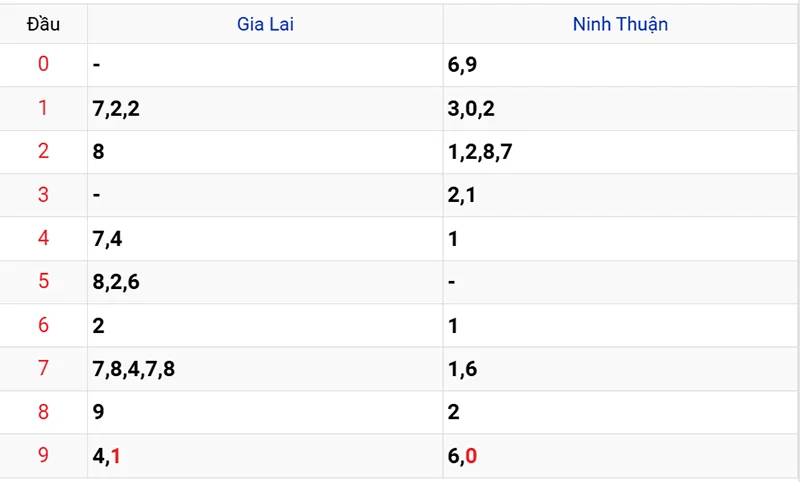Click Ninh Thuận cell showing 6,9
The width and height of the screenshot is (800, 482).
(x=620, y=65)
